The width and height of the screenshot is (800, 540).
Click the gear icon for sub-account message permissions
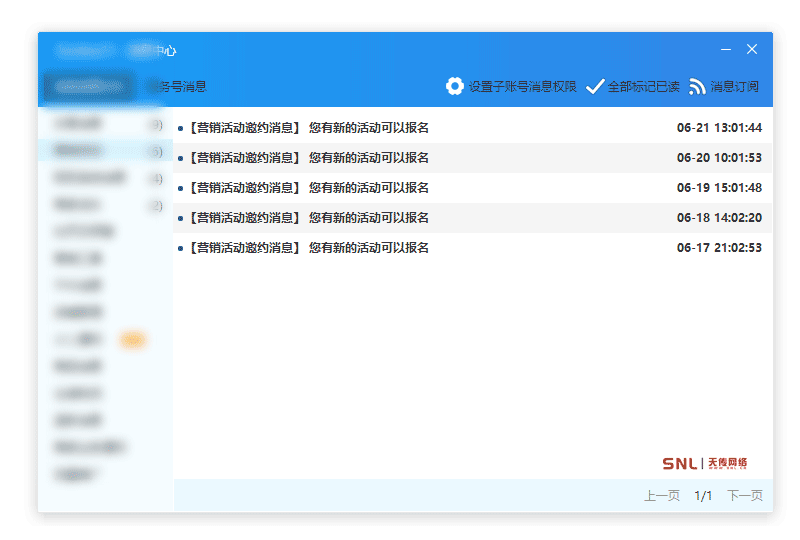[455, 87]
